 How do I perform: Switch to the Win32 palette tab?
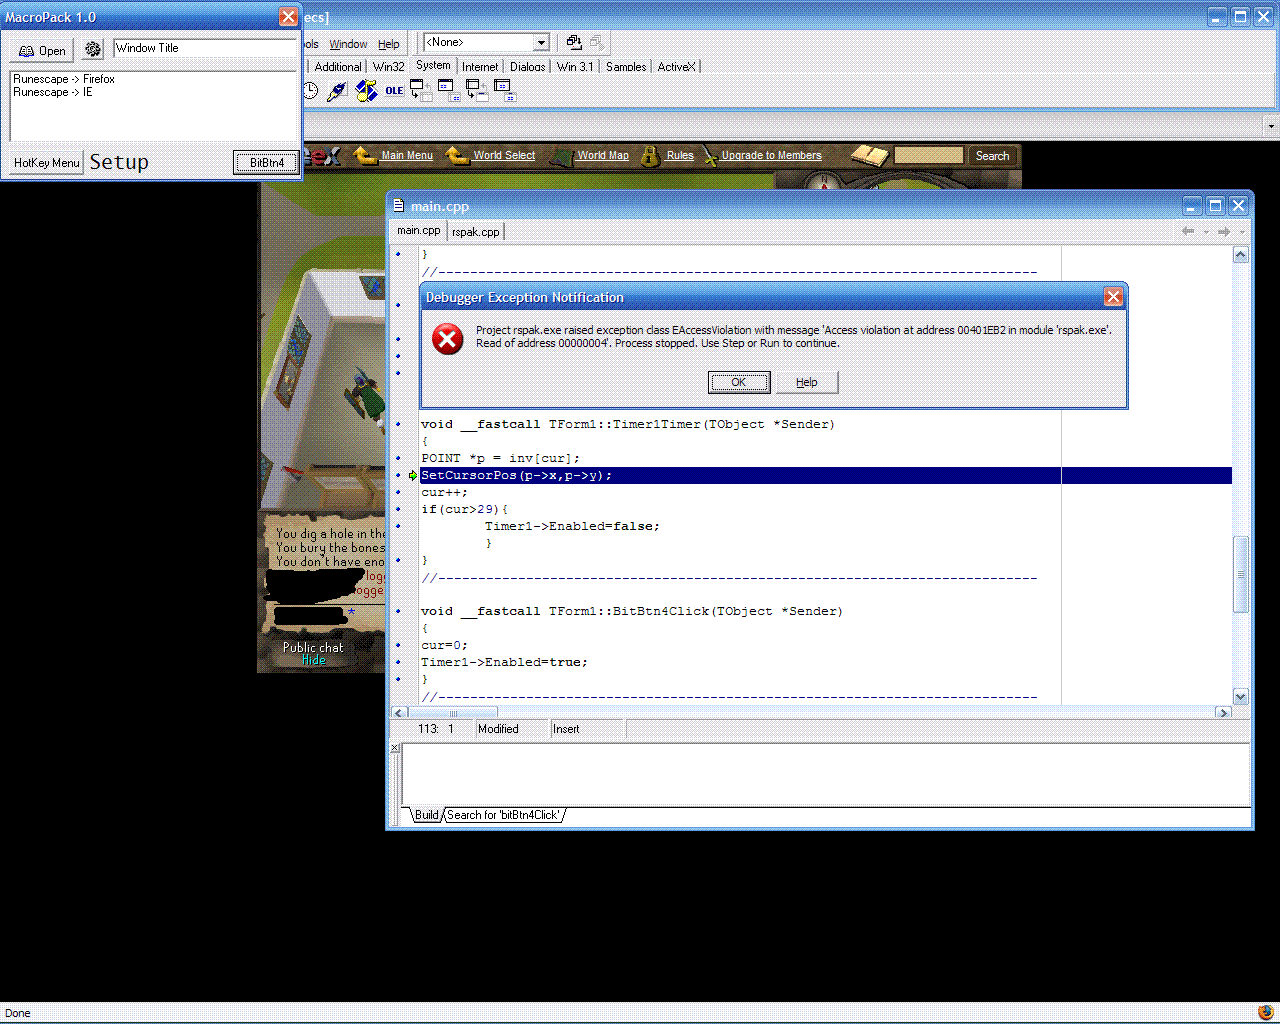pyautogui.click(x=389, y=67)
